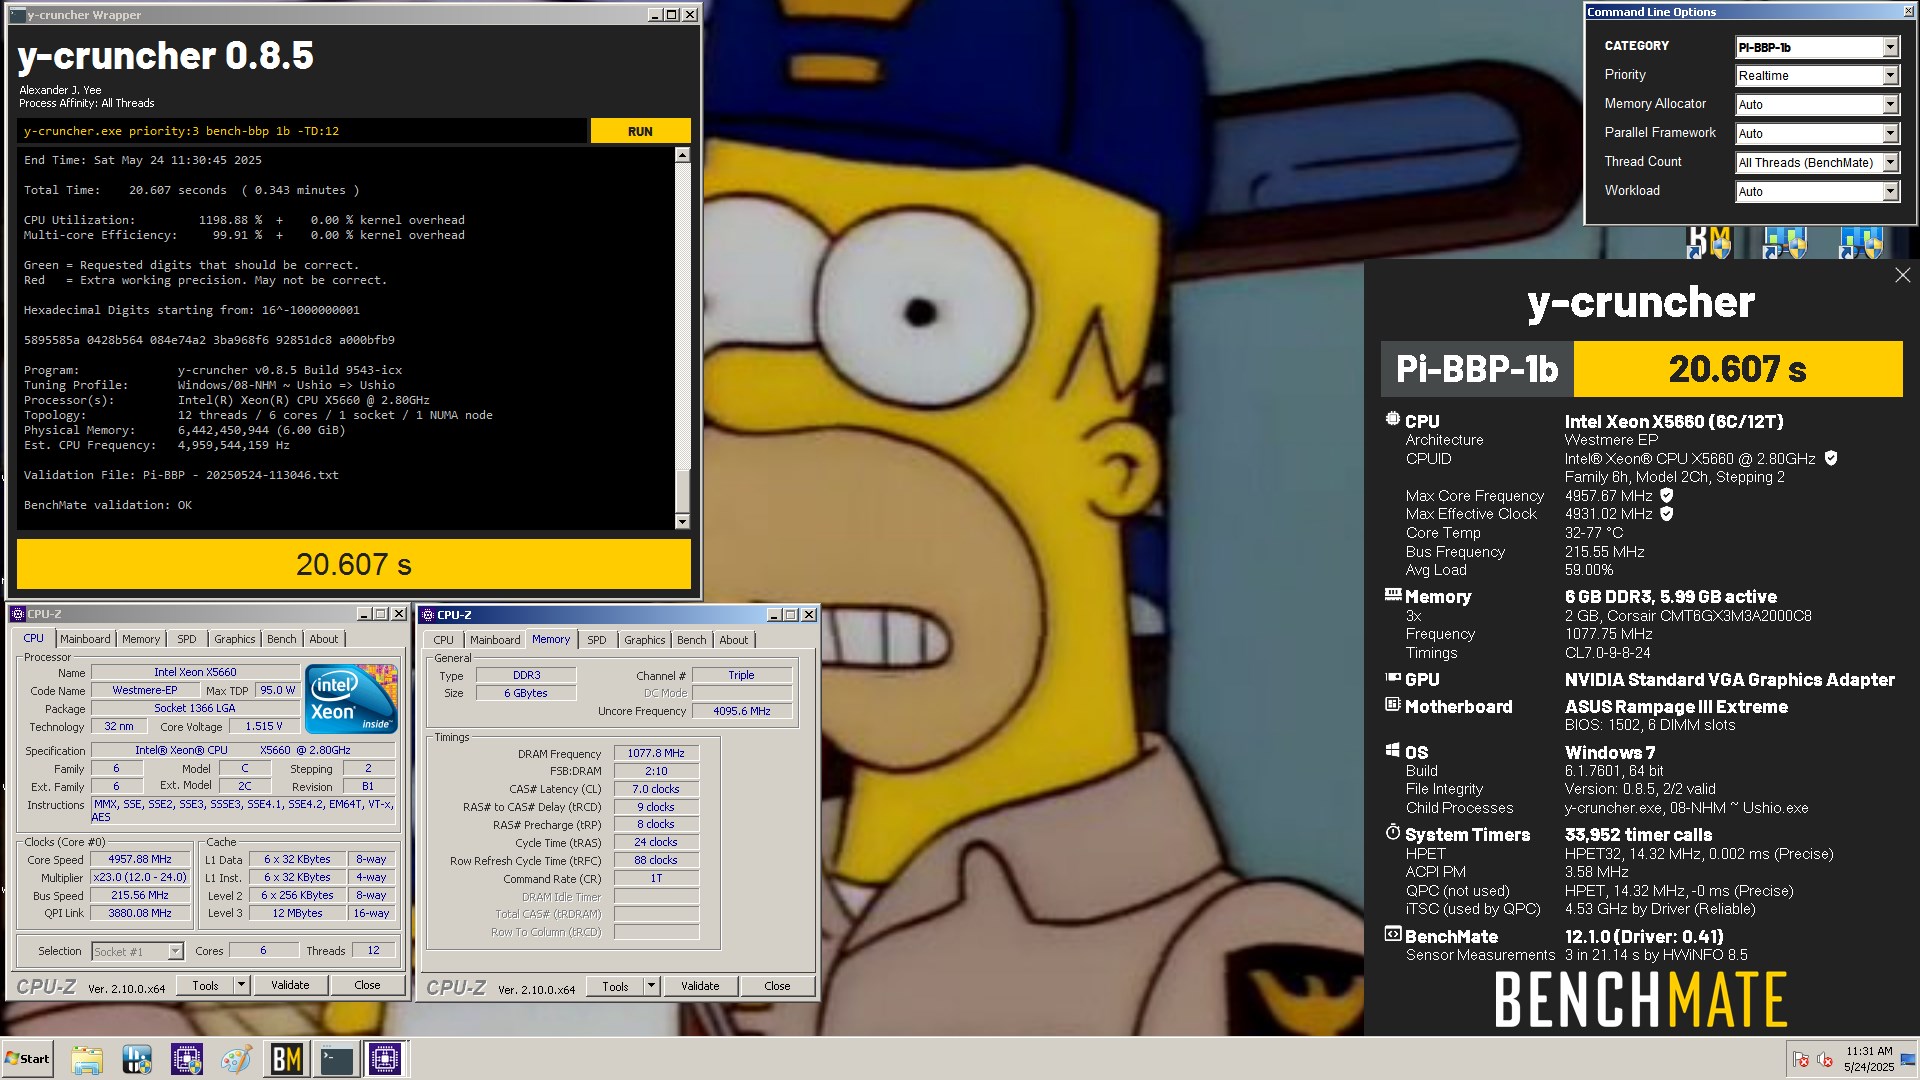Click Validate in the right CPU-Z window
This screenshot has width=1920, height=1080.
(700, 987)
